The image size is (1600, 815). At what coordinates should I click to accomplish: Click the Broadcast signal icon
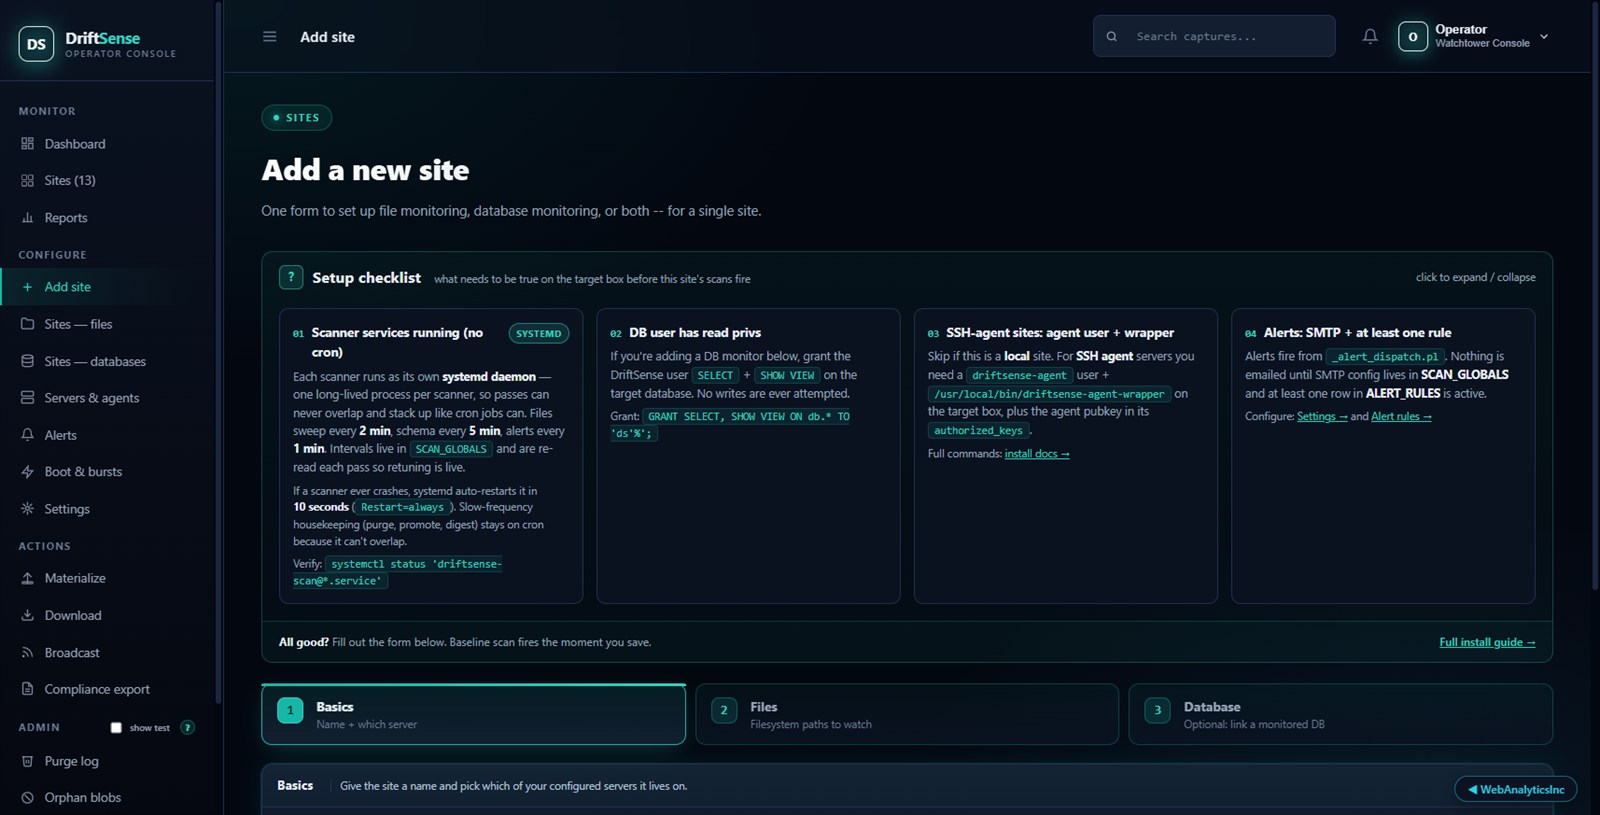click(27, 653)
